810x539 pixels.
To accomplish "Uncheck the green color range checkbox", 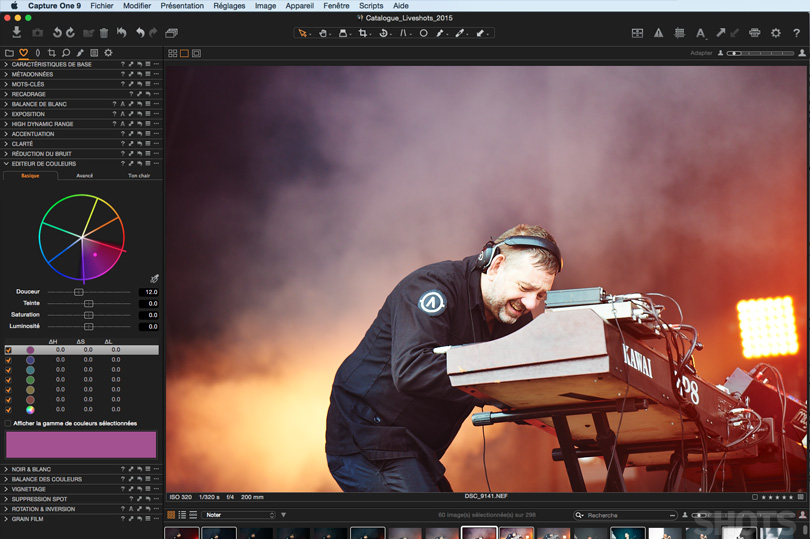I will point(8,380).
